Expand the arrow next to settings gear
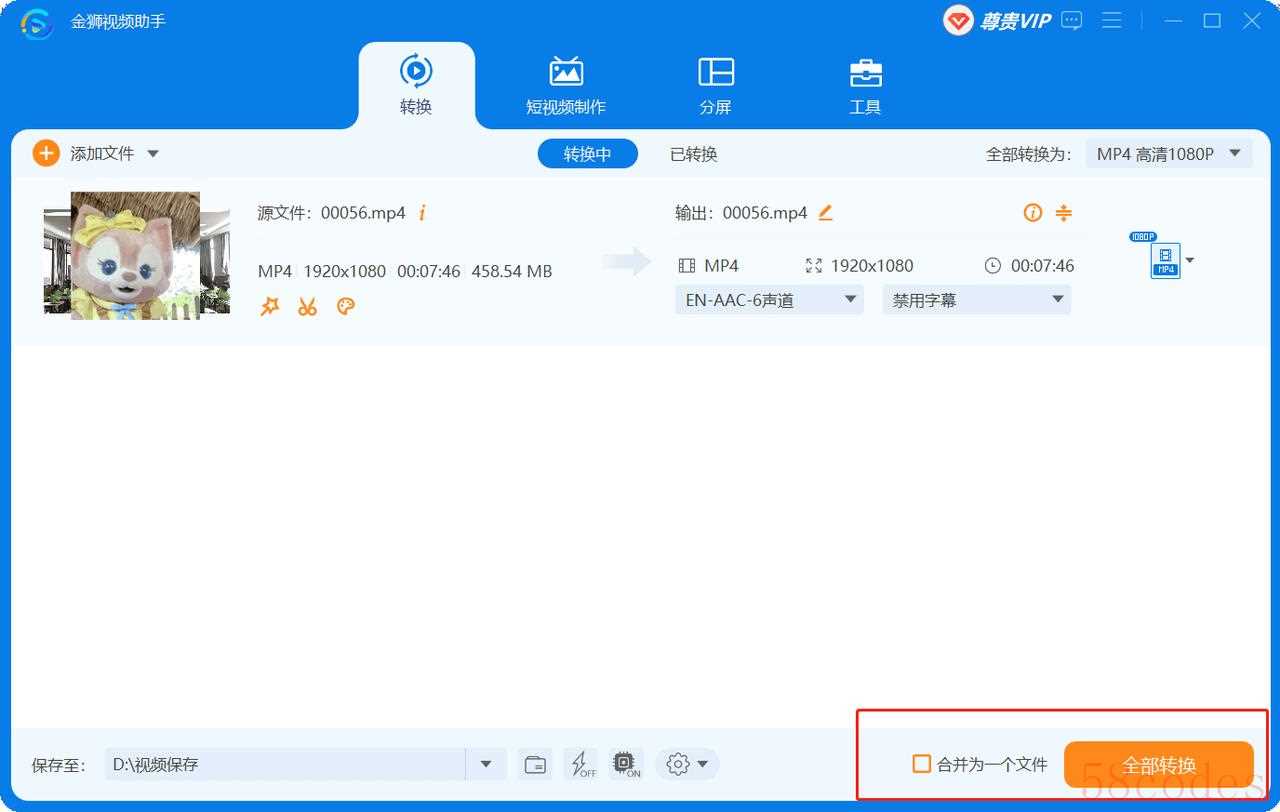The width and height of the screenshot is (1280, 812). coord(703,764)
